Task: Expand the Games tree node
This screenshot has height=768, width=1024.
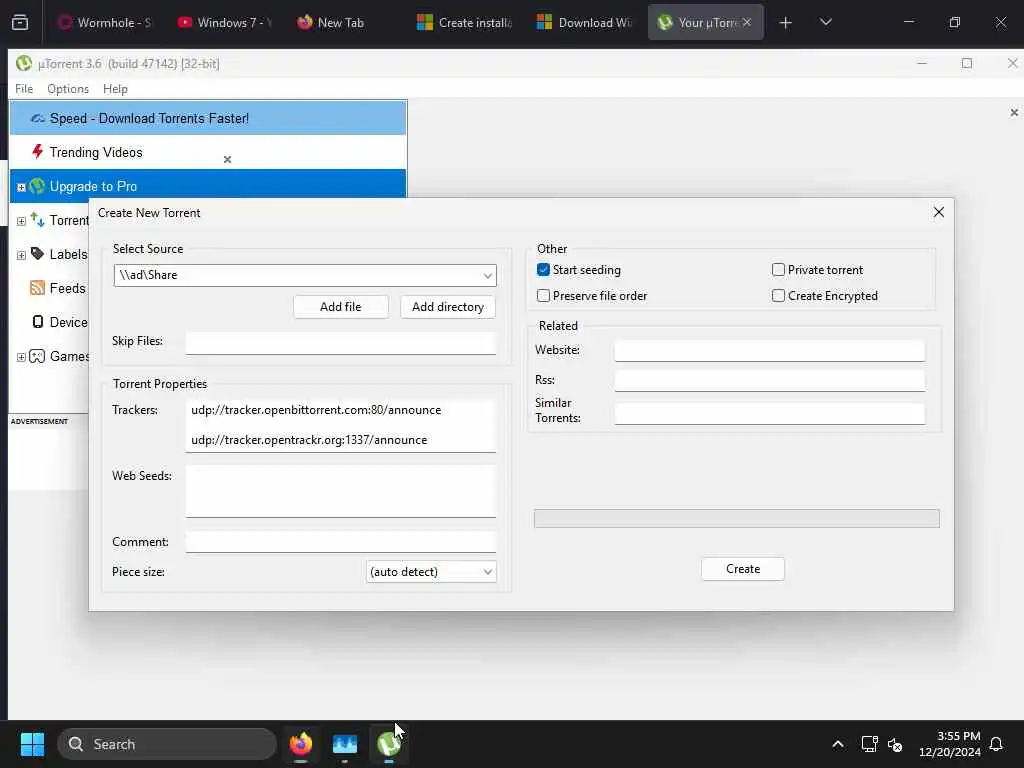Action: pos(21,357)
